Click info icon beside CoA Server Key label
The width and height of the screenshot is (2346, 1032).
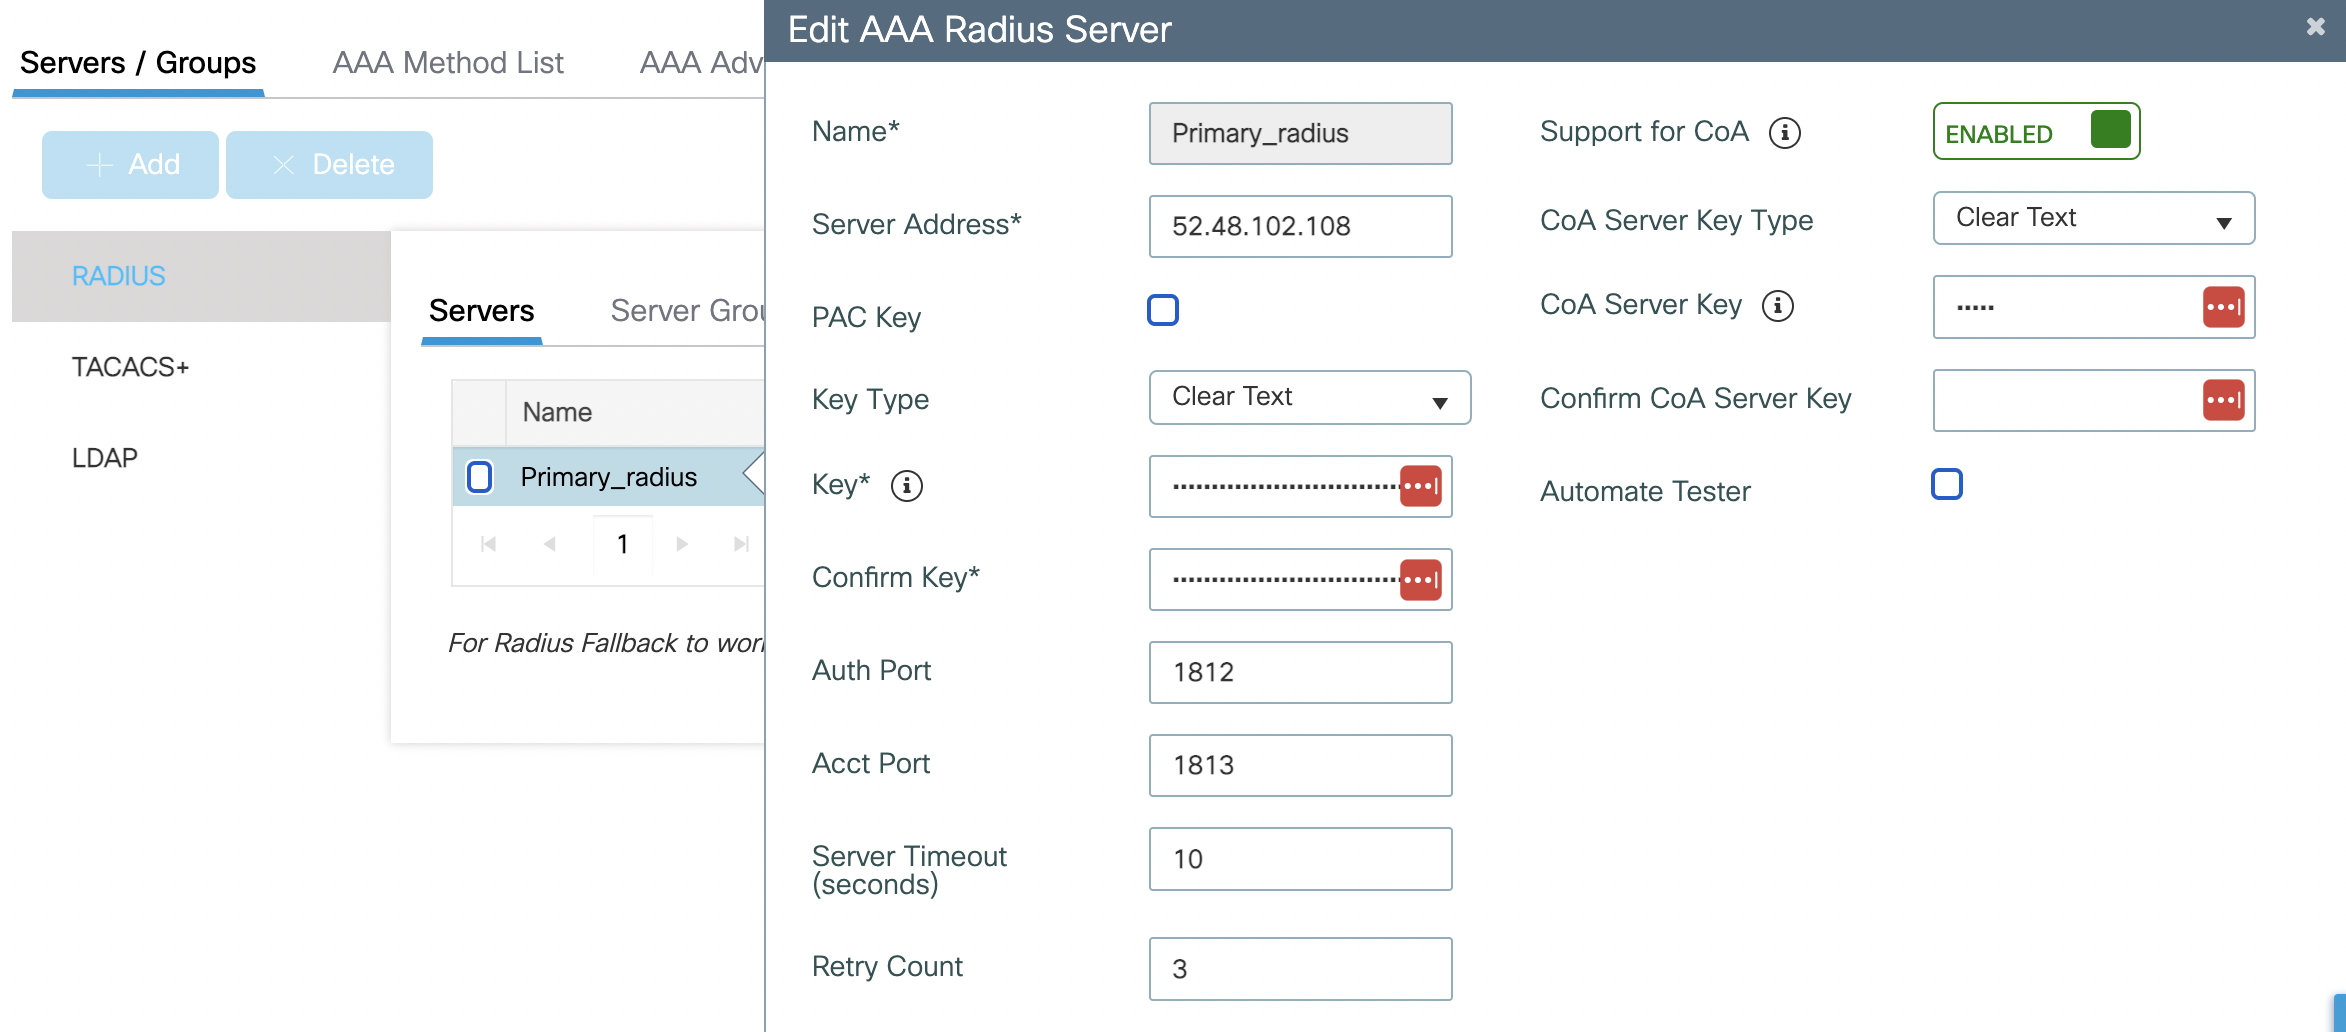[x=1777, y=306]
